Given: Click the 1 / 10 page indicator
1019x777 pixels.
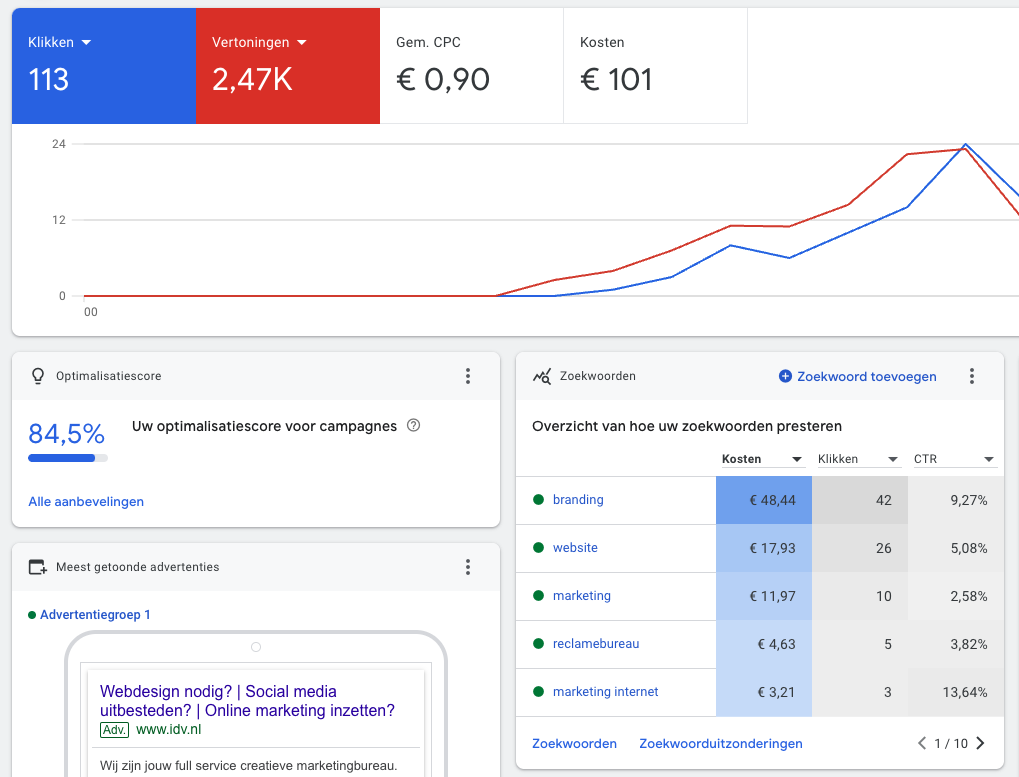Looking at the screenshot, I should pyautogui.click(x=951, y=744).
